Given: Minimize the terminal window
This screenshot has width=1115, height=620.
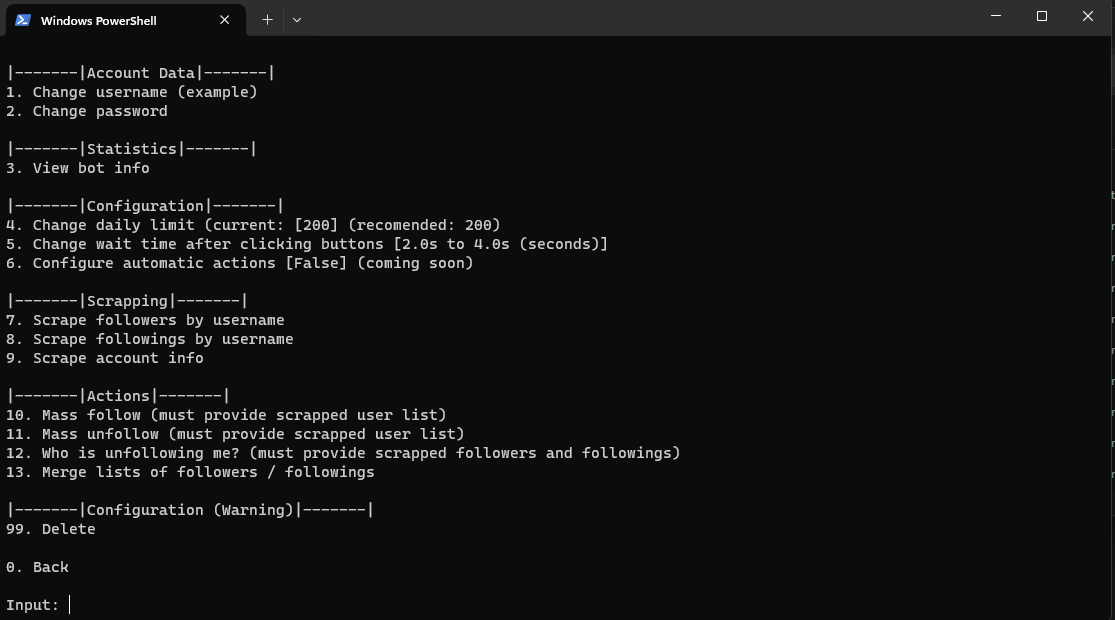Looking at the screenshot, I should pos(996,16).
